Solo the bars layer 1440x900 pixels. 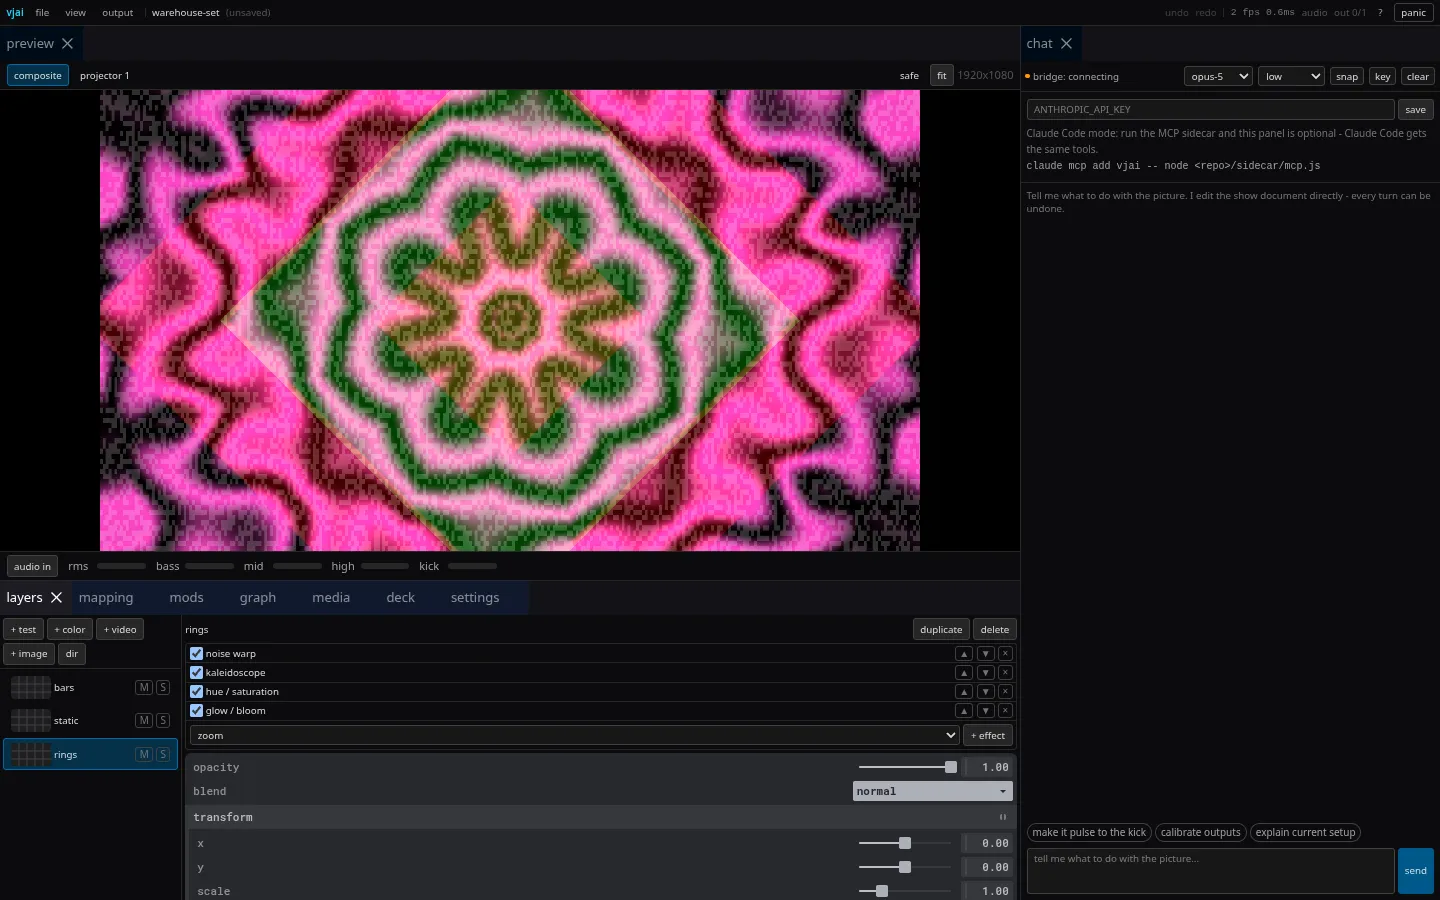(x=163, y=688)
